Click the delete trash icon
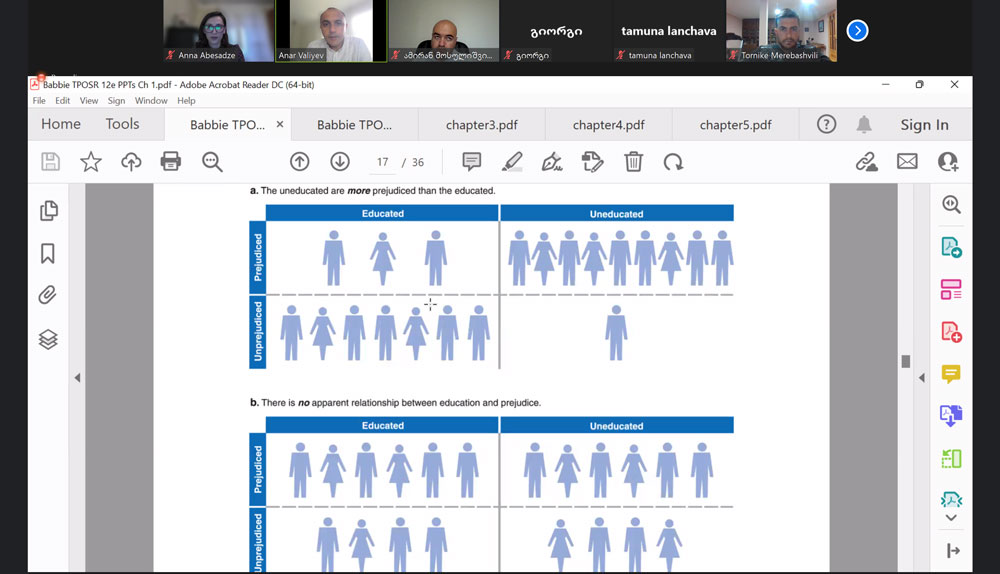Image resolution: width=1000 pixels, height=574 pixels. point(633,162)
